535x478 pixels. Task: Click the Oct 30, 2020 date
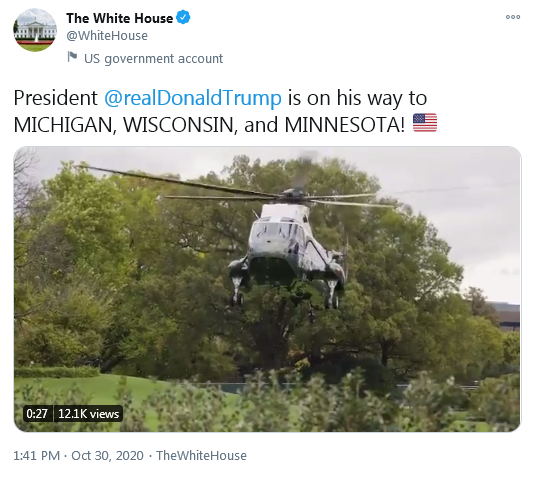[107, 456]
